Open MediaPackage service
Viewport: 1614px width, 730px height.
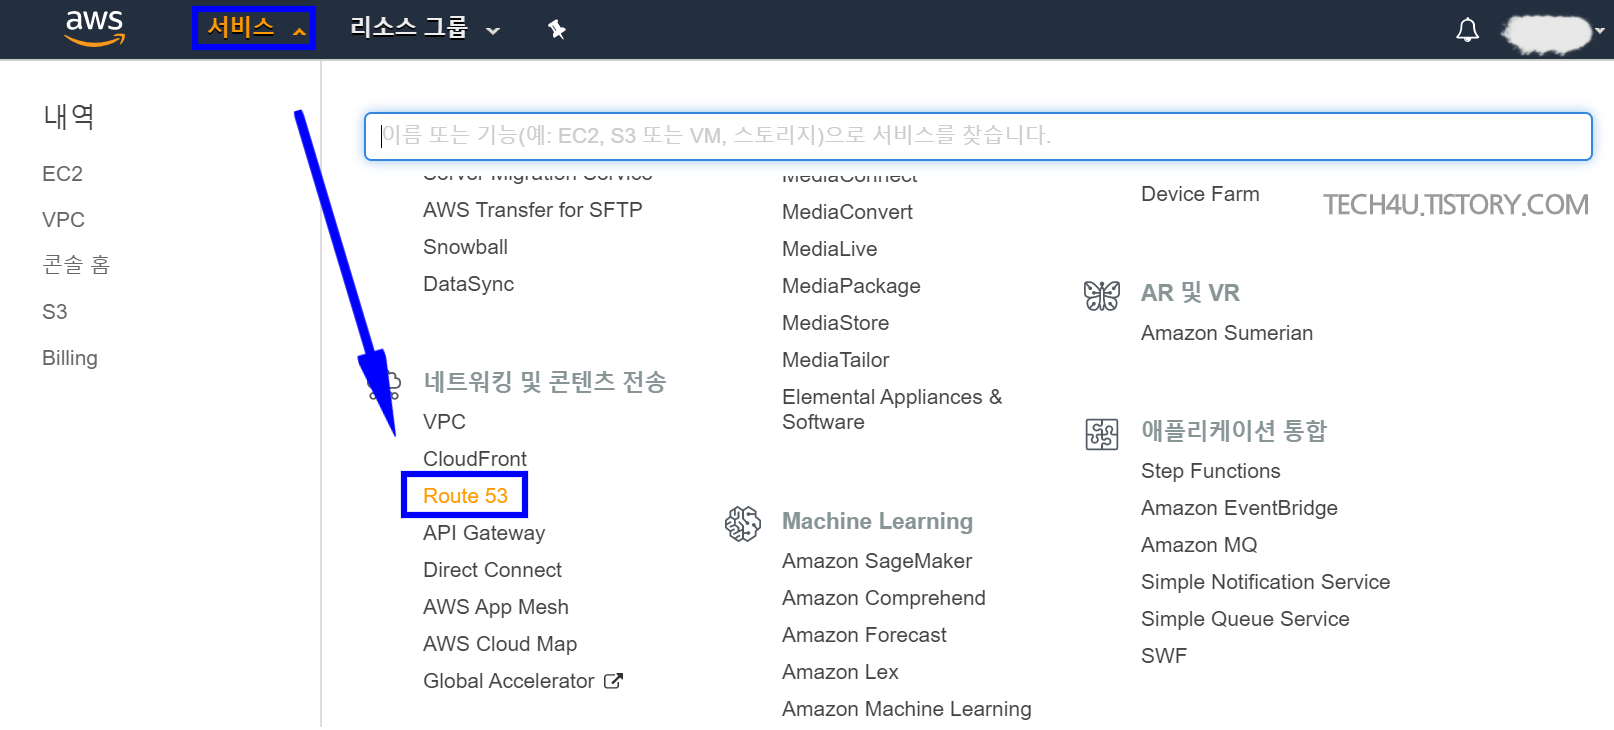coord(851,286)
